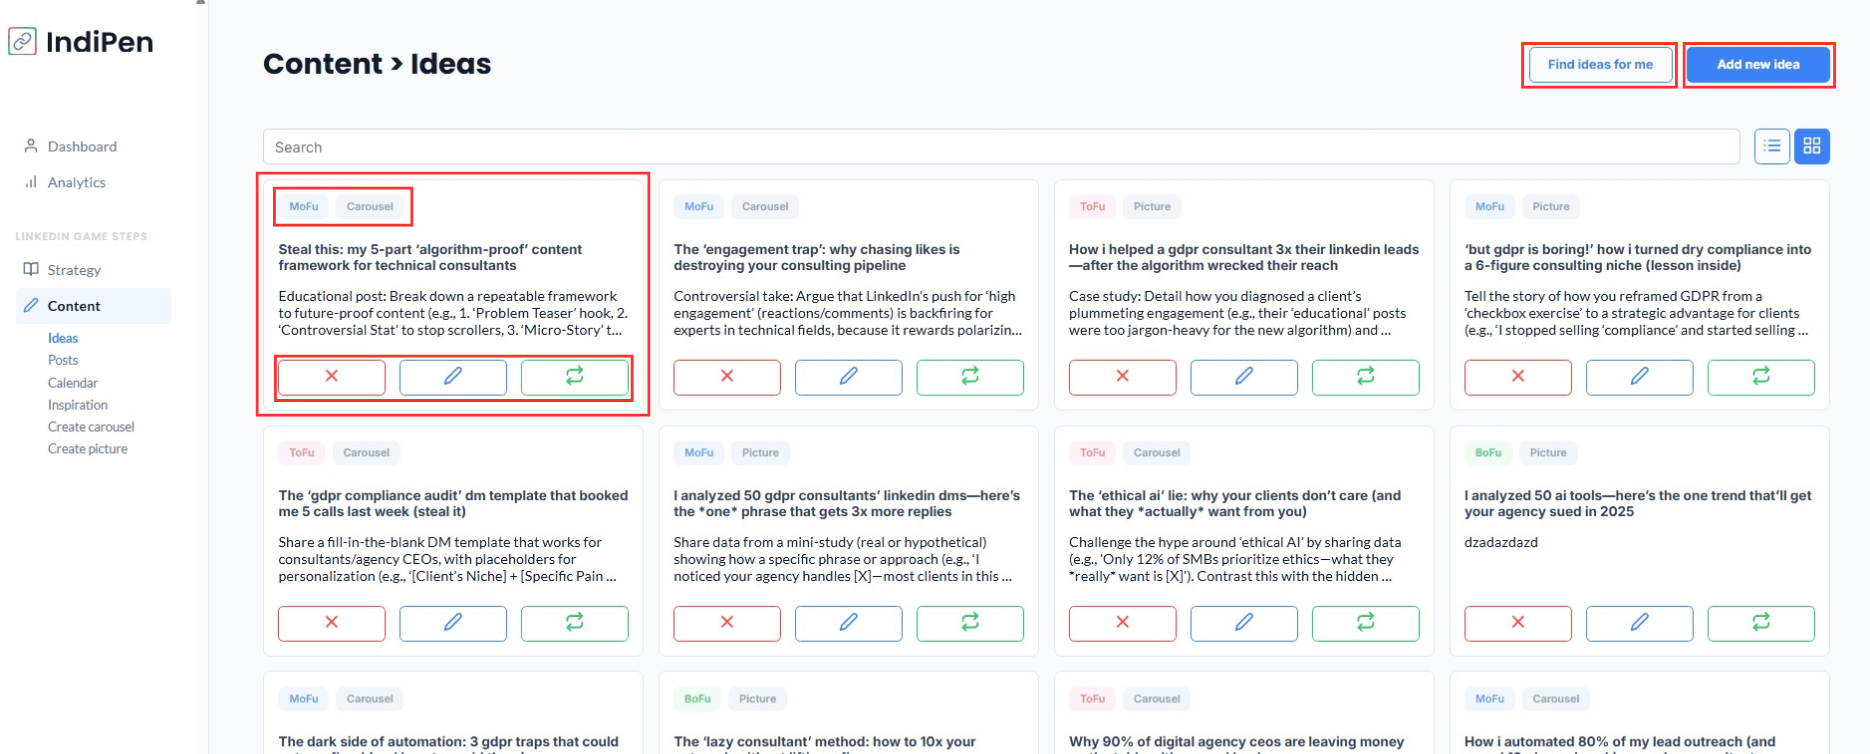Delete the 'Steal this' algorithm-proof framework idea

pos(331,377)
